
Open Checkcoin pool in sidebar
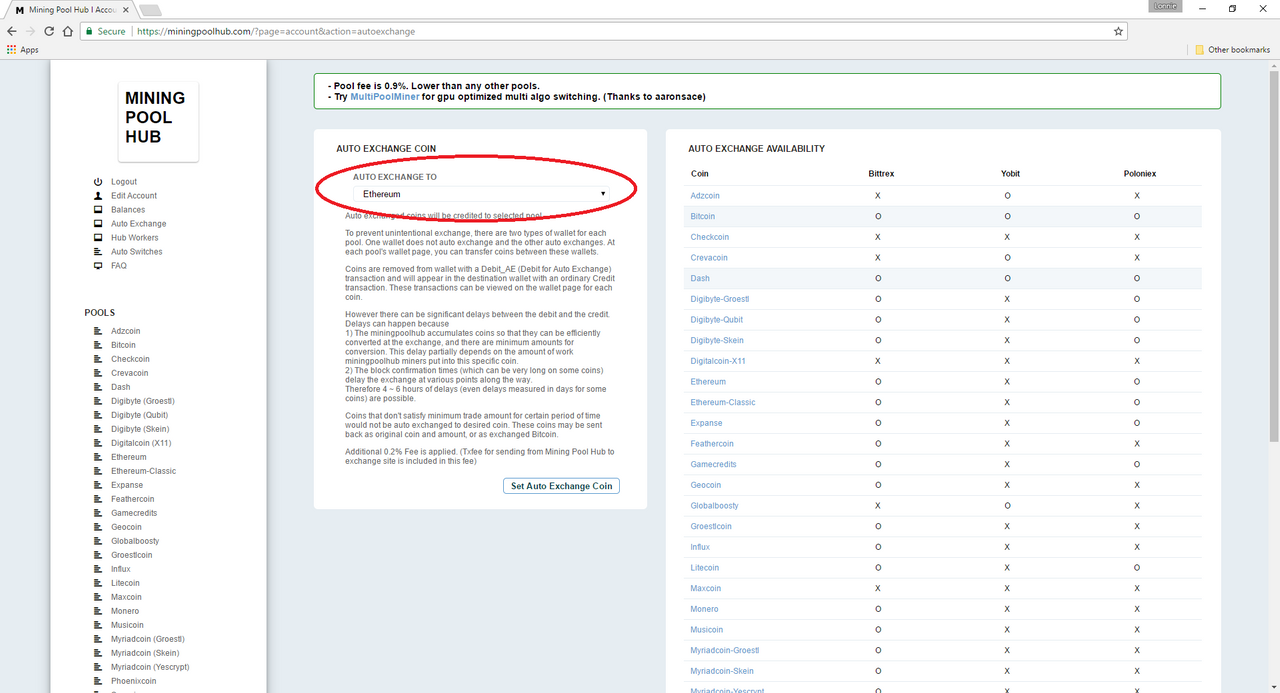130,359
